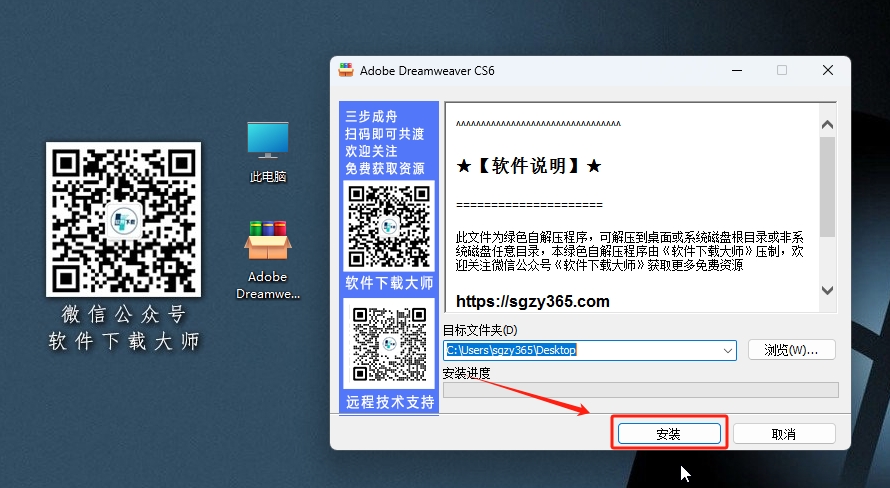
Task: Click the 此文件为绿色自解压程序 description paragraph
Action: tap(629, 251)
